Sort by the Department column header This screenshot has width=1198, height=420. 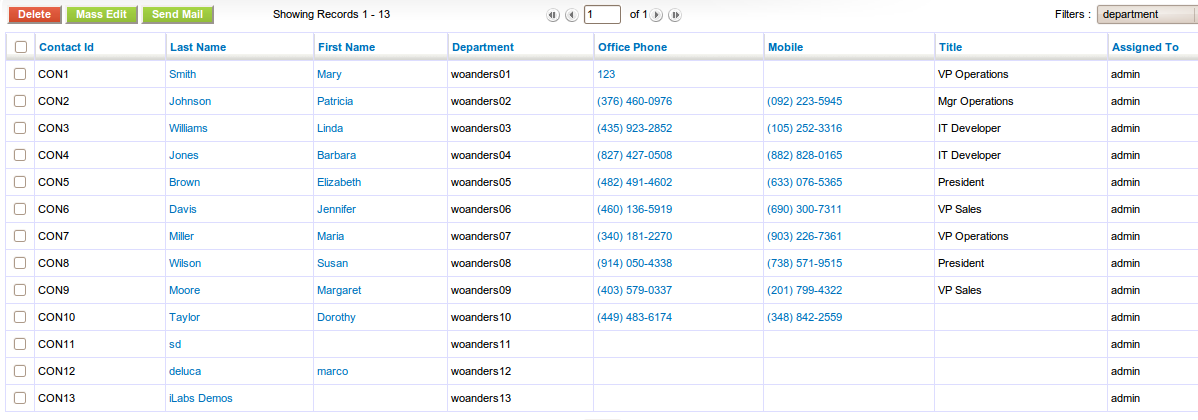pyautogui.click(x=483, y=47)
